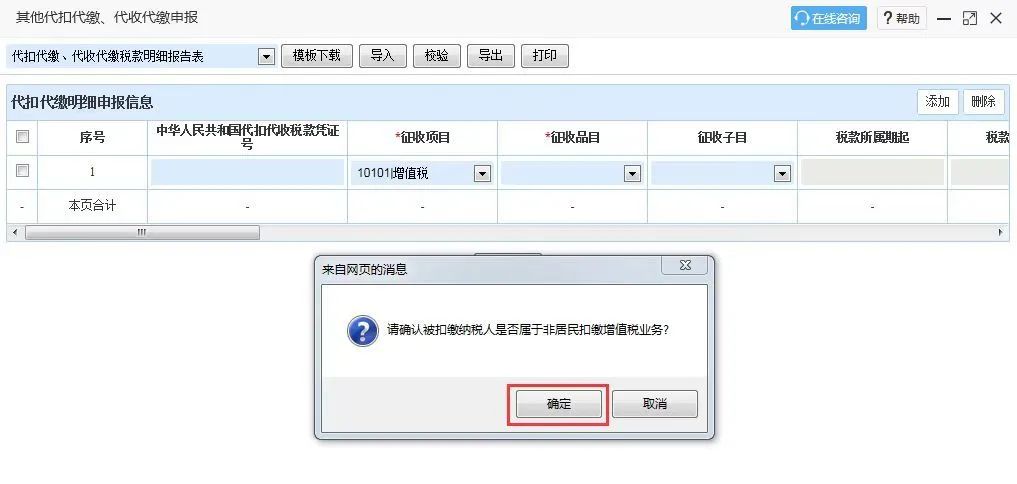Close the declaration window with top-right X
Screen dimensions: 1017x484
coord(996,19)
